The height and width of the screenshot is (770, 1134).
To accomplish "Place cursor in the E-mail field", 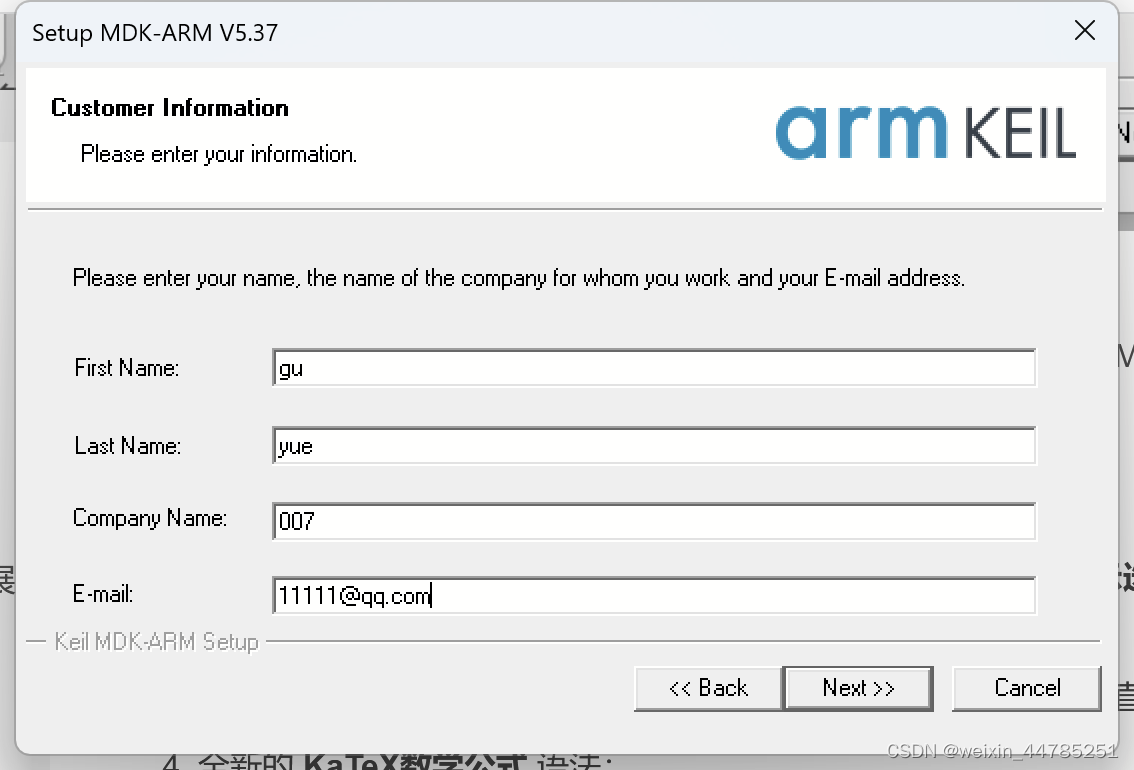I will [x=654, y=596].
